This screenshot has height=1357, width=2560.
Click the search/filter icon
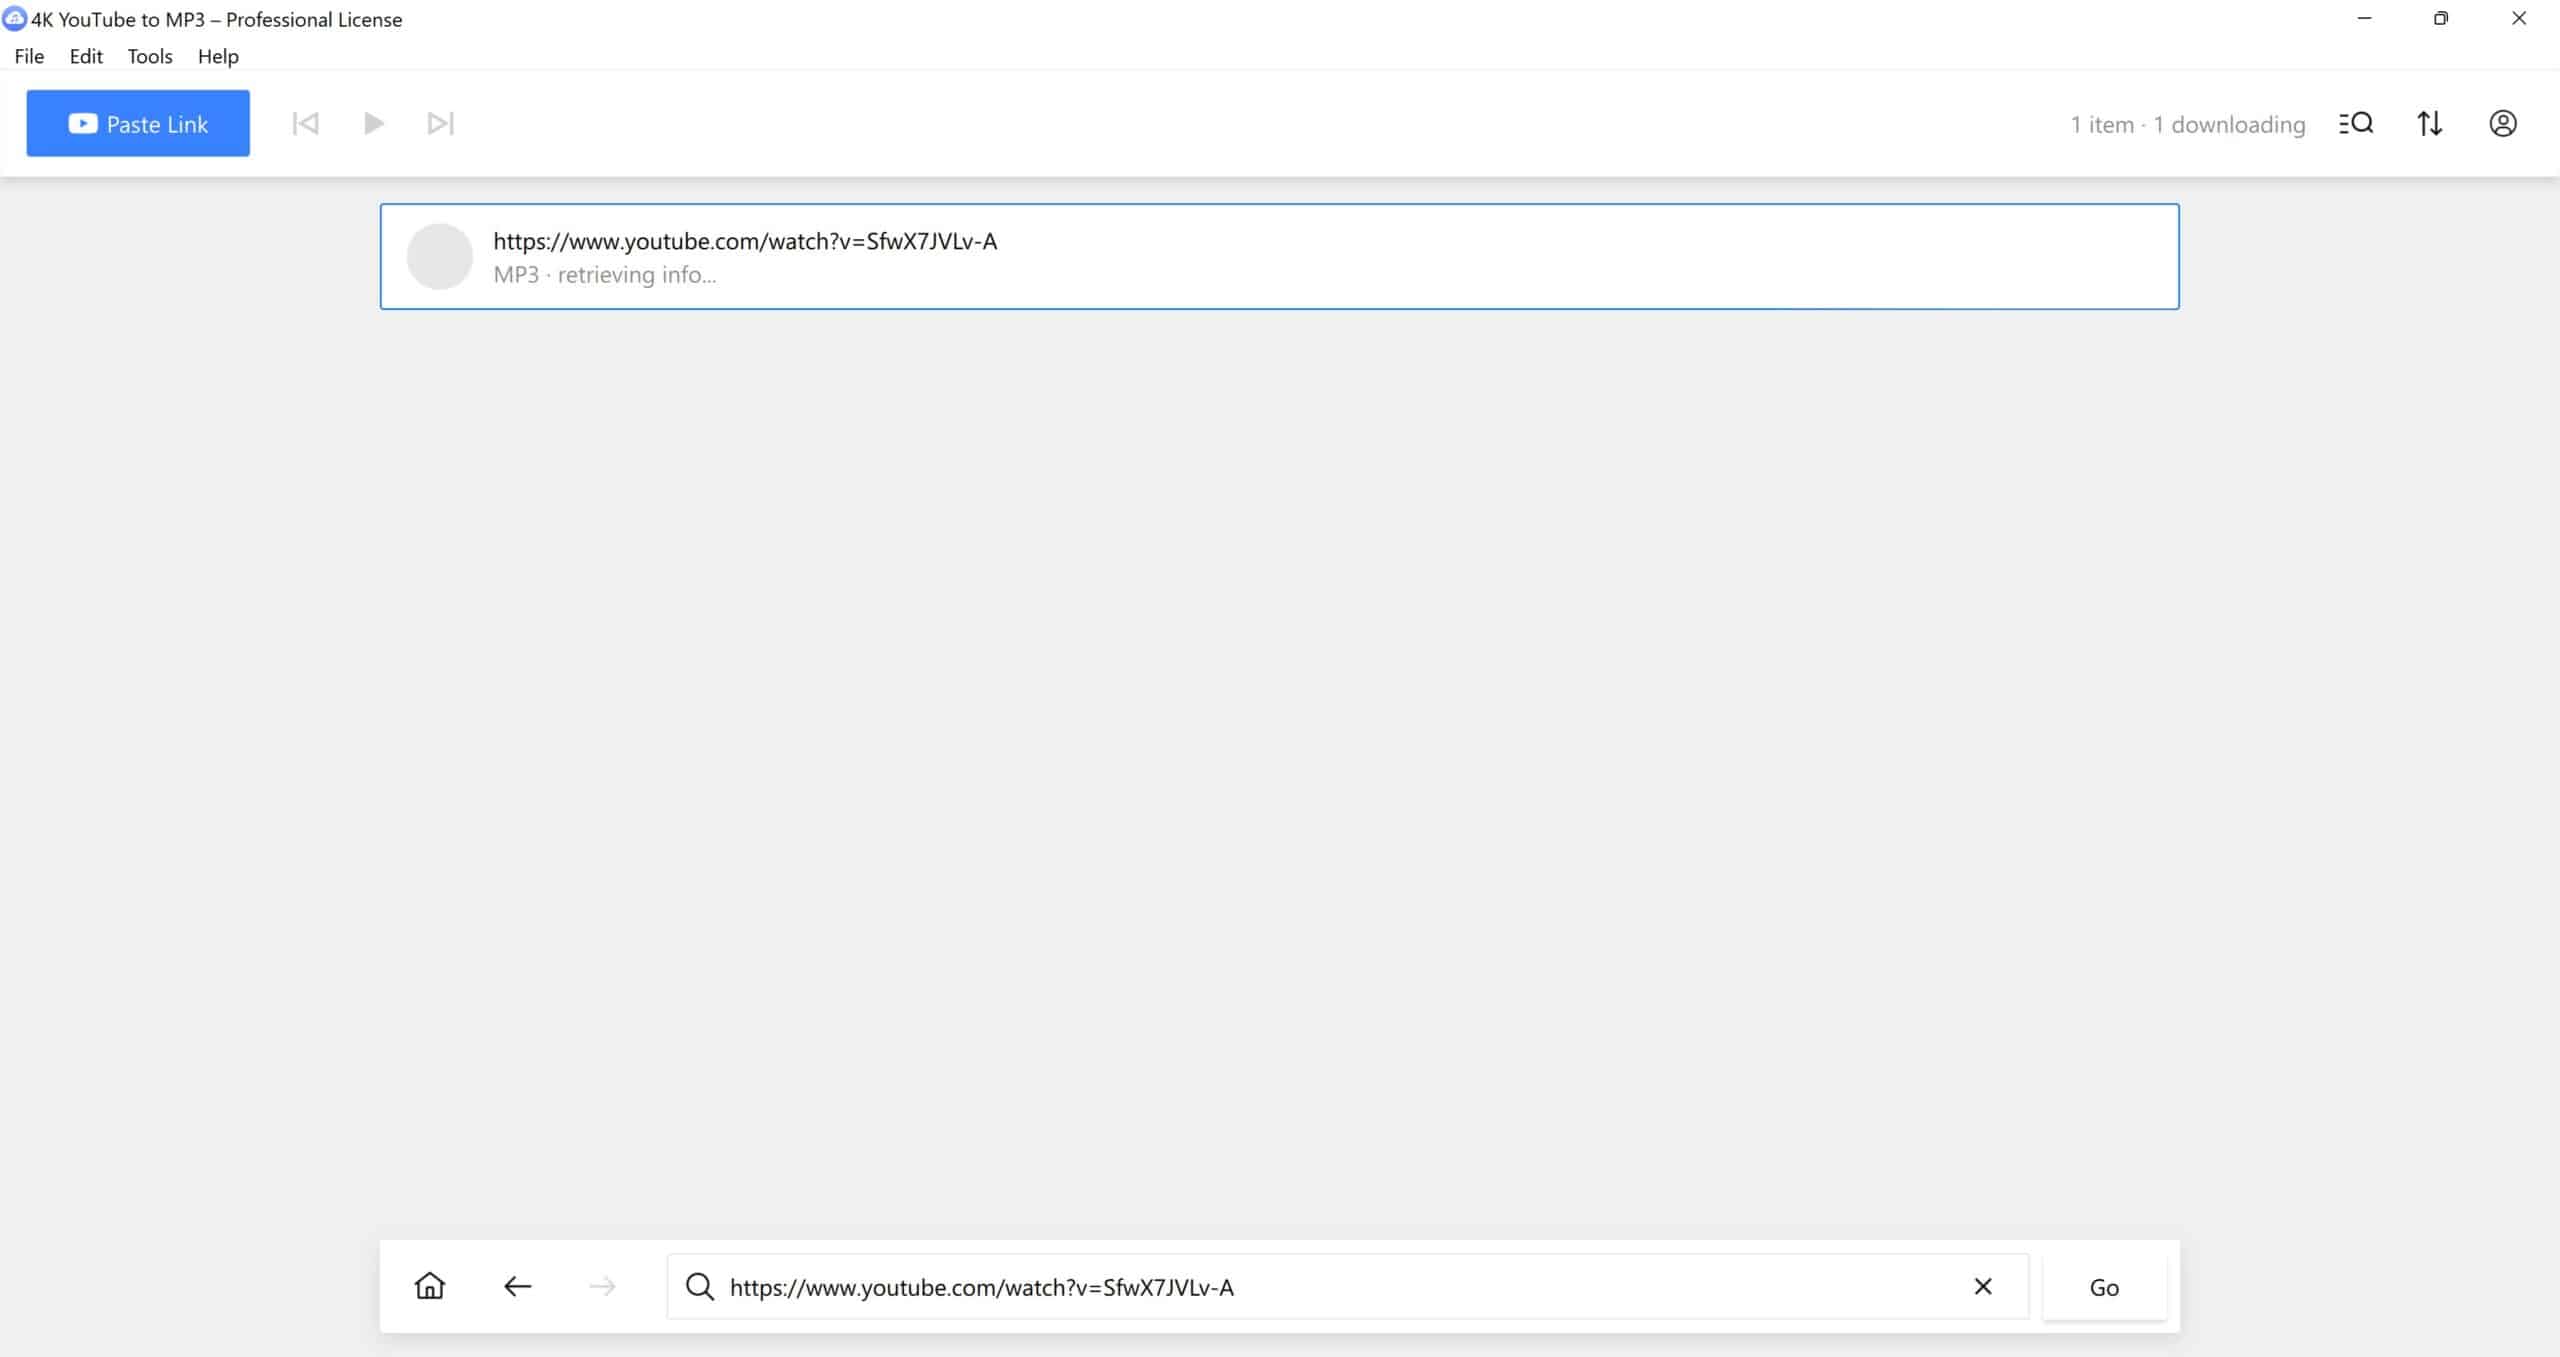(x=2355, y=122)
